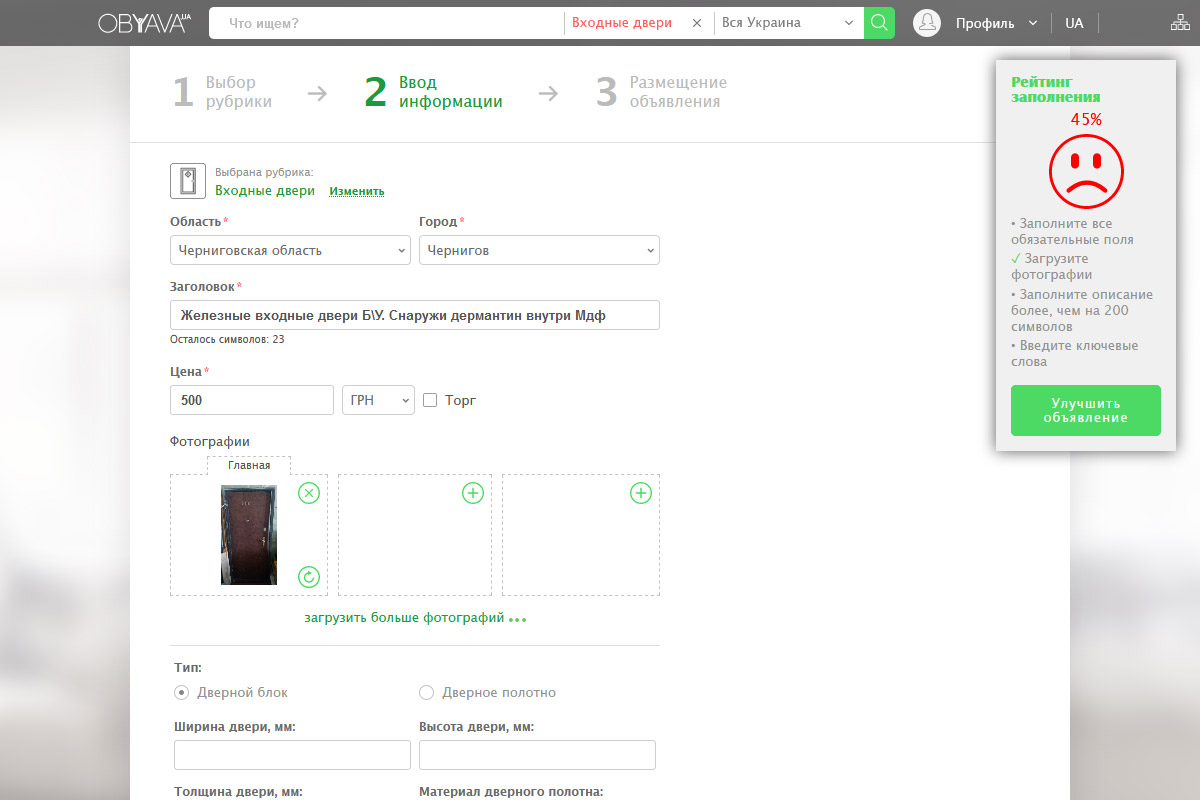Click the door category icon
1200x800 pixels.
(188, 181)
